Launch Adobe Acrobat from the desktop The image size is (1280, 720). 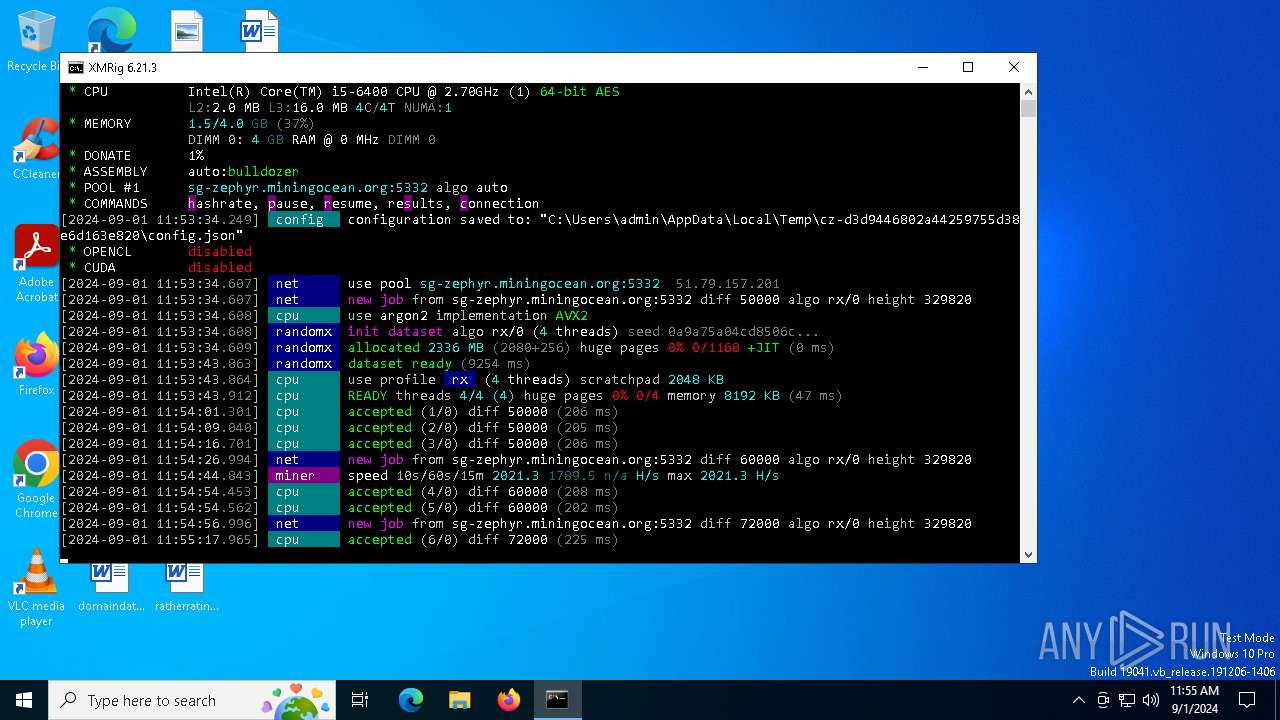point(36,263)
